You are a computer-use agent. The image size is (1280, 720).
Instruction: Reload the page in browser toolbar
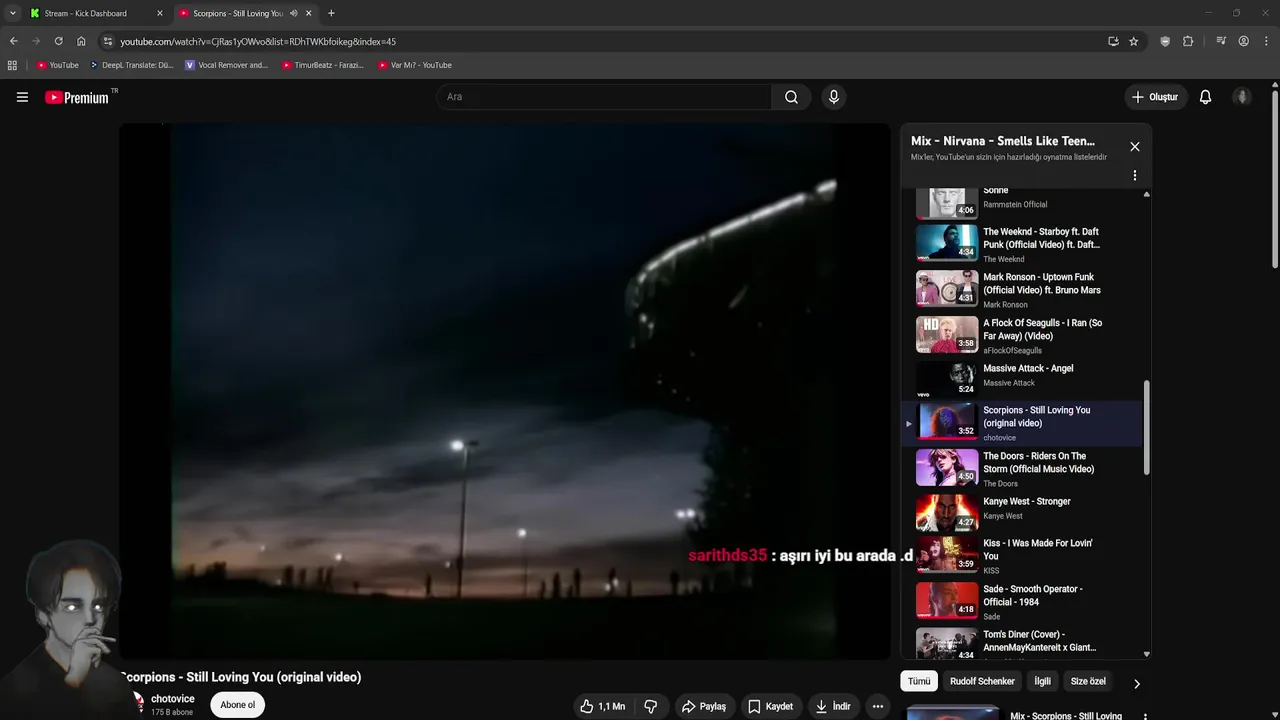coord(58,41)
